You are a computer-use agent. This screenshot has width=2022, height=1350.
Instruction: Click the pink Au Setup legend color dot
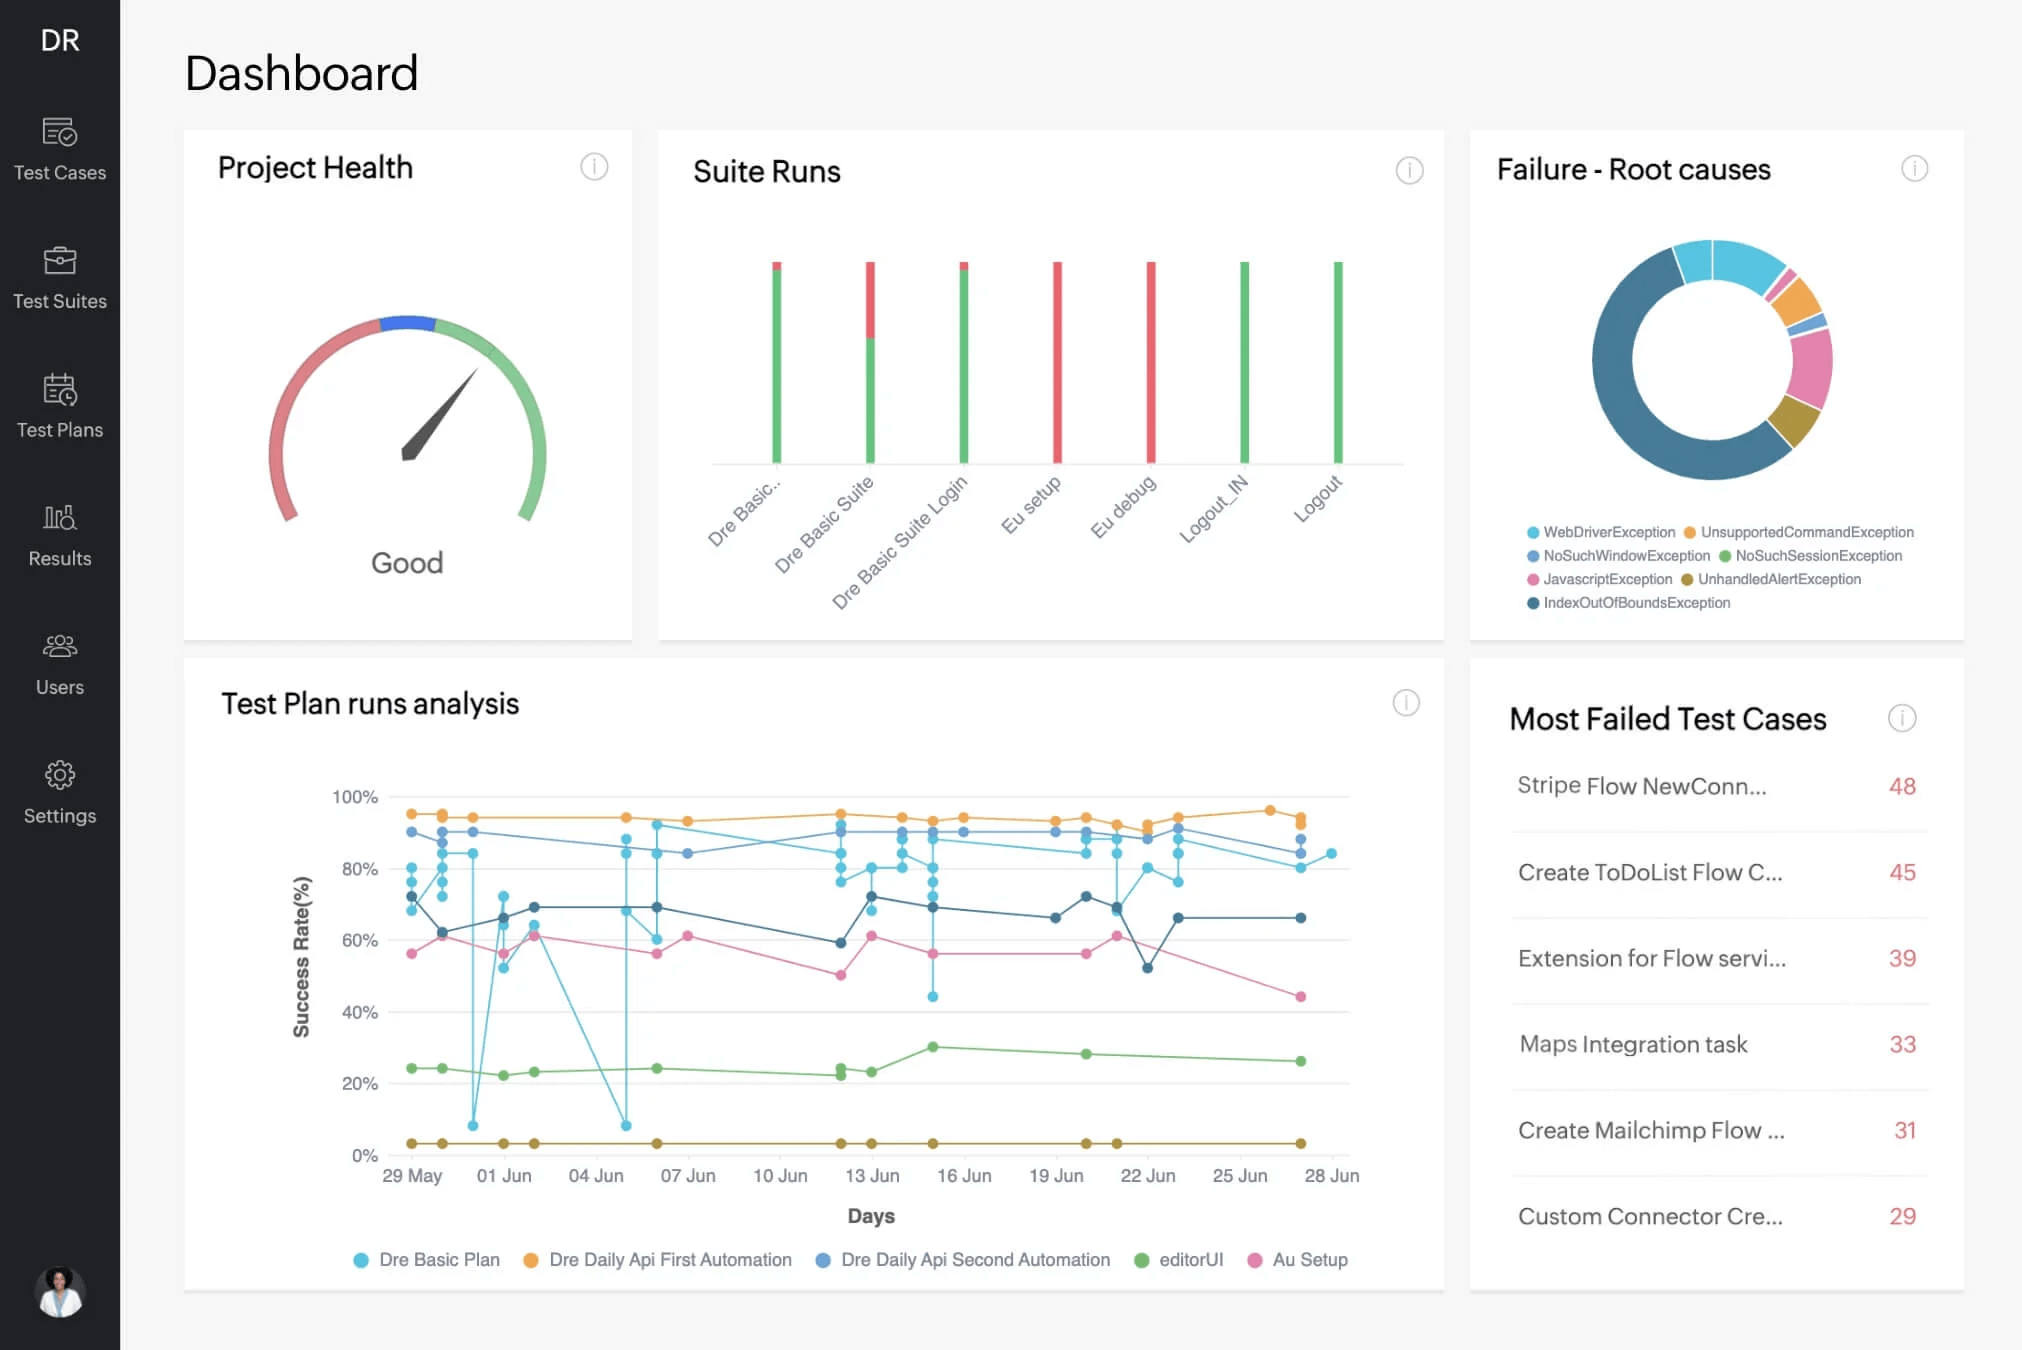pyautogui.click(x=1255, y=1259)
